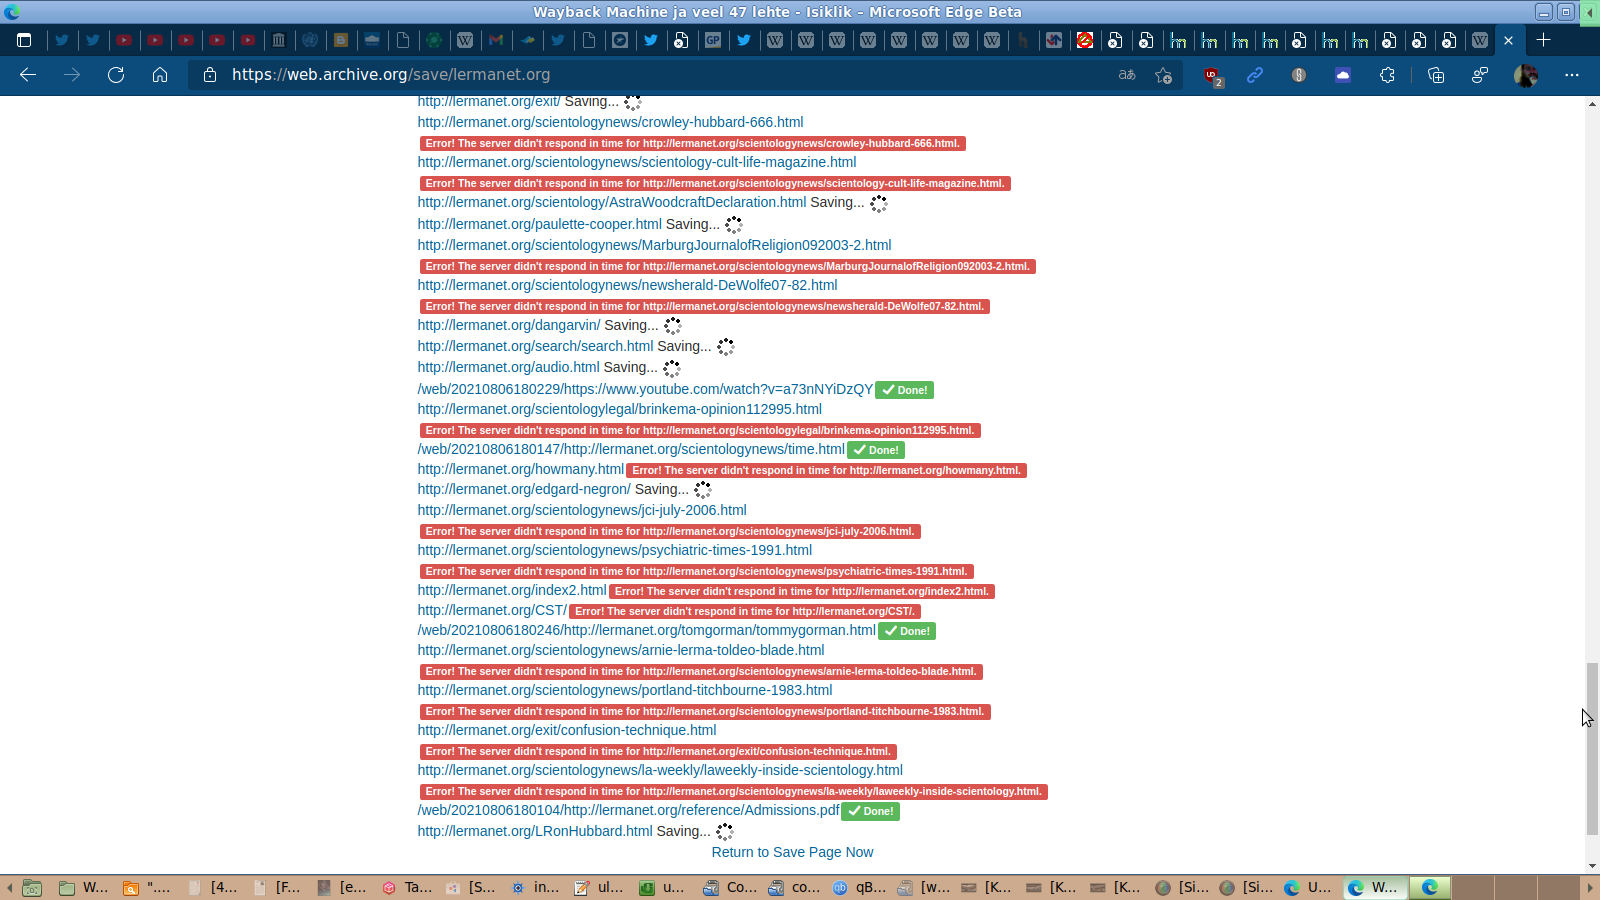Open the tab actions menu
Screen dimensions: 1600x900
pyautogui.click(x=24, y=41)
